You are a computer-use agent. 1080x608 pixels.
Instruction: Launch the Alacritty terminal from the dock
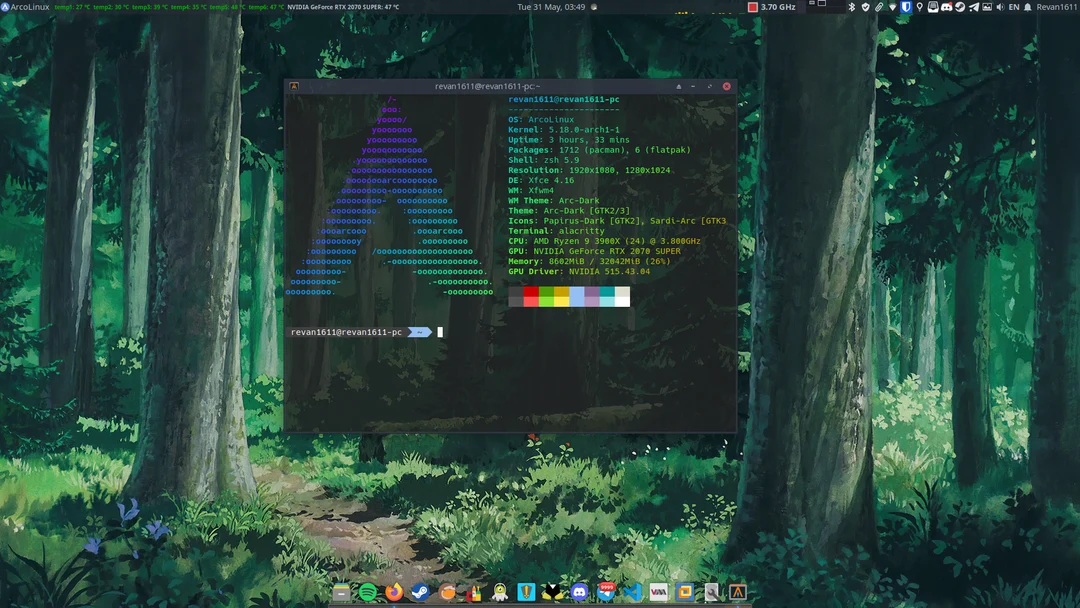tap(738, 592)
